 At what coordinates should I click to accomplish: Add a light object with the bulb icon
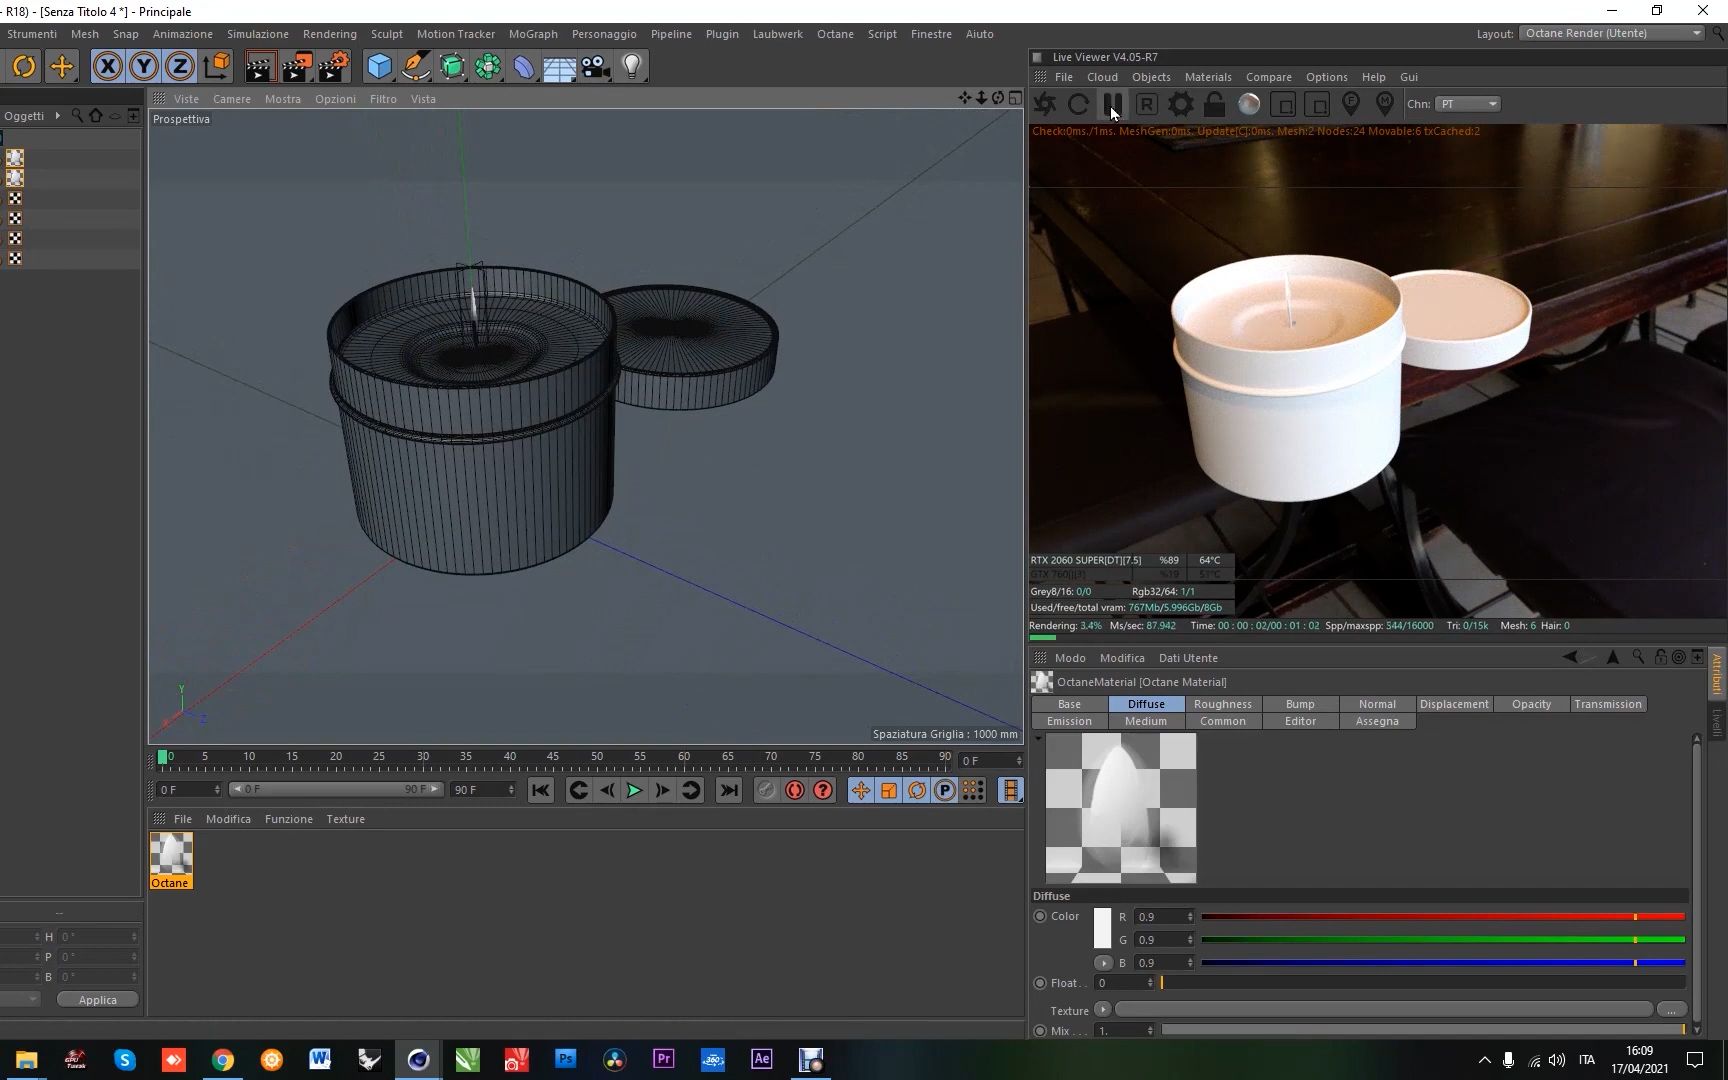[x=631, y=67]
